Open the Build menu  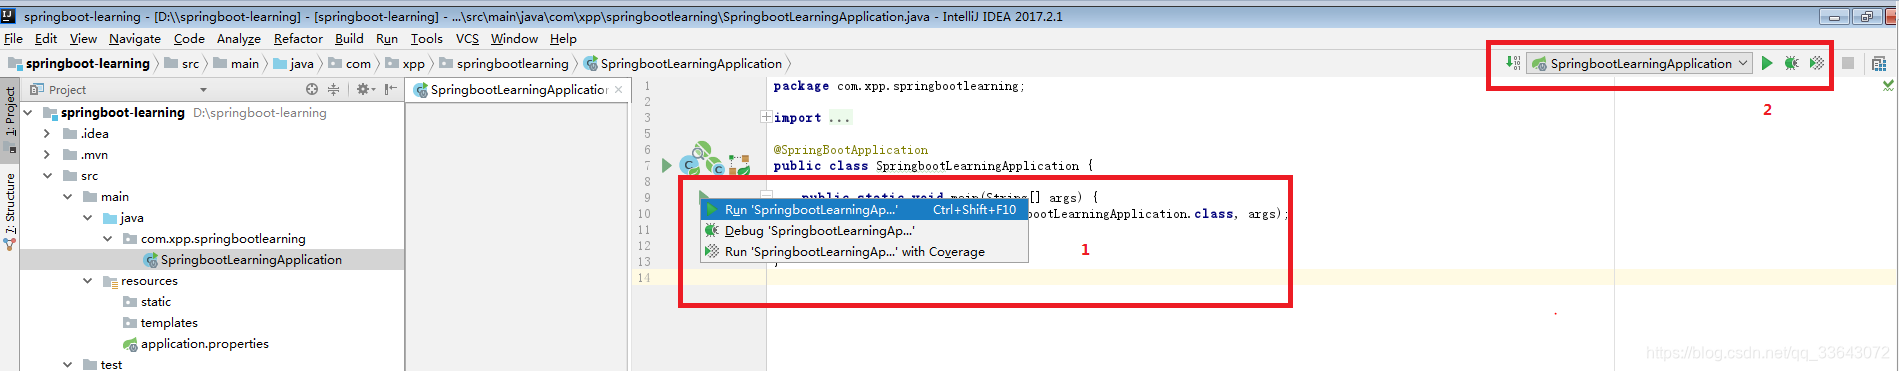click(349, 38)
